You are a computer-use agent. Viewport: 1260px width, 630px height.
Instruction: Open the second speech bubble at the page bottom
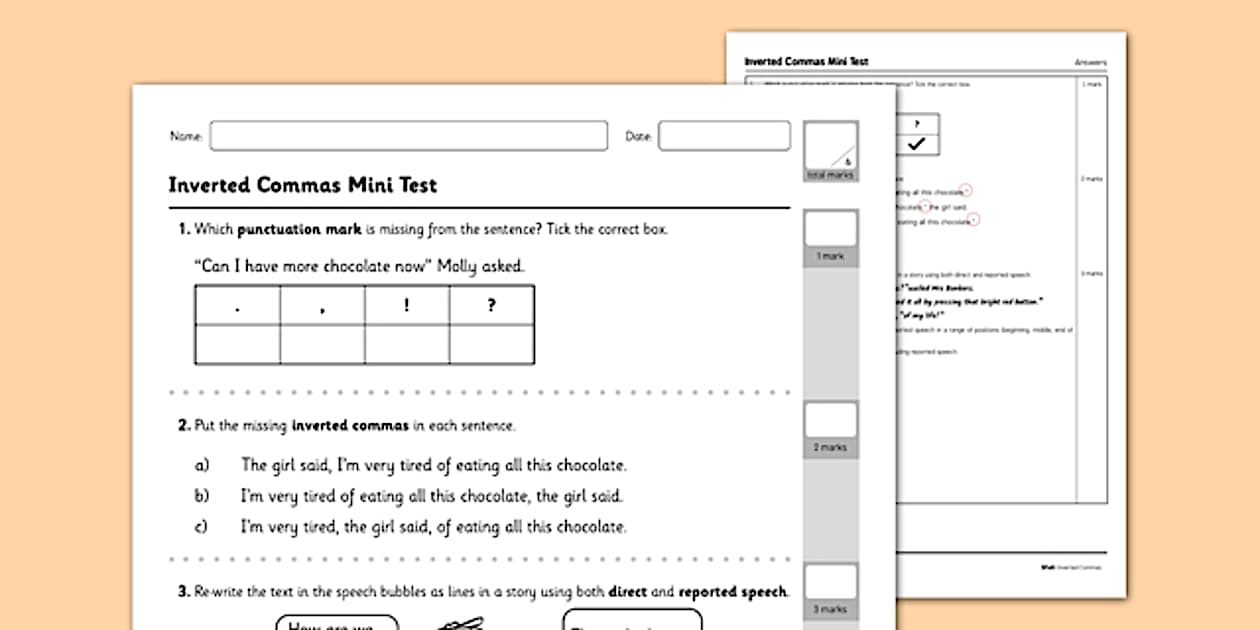point(633,622)
